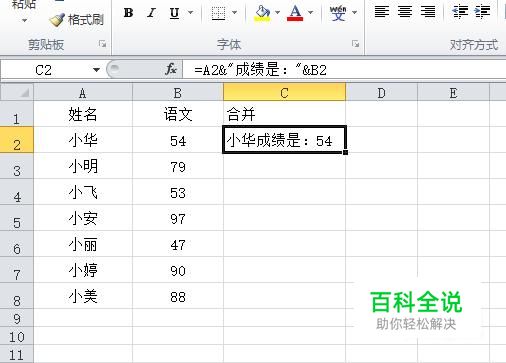Select column A header
506x363 pixels.
pyautogui.click(x=83, y=92)
